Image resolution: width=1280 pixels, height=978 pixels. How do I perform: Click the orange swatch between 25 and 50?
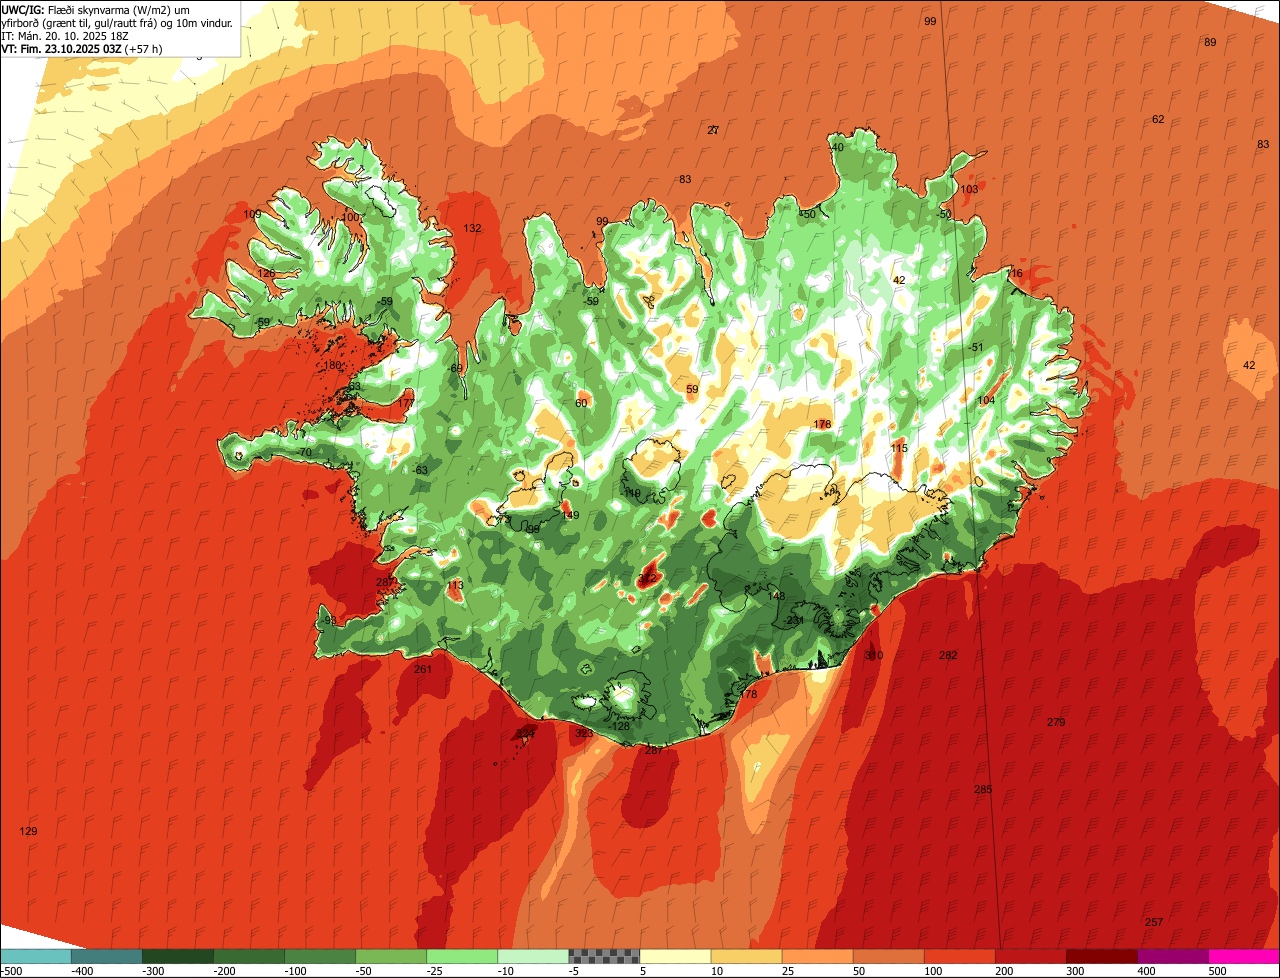816,956
